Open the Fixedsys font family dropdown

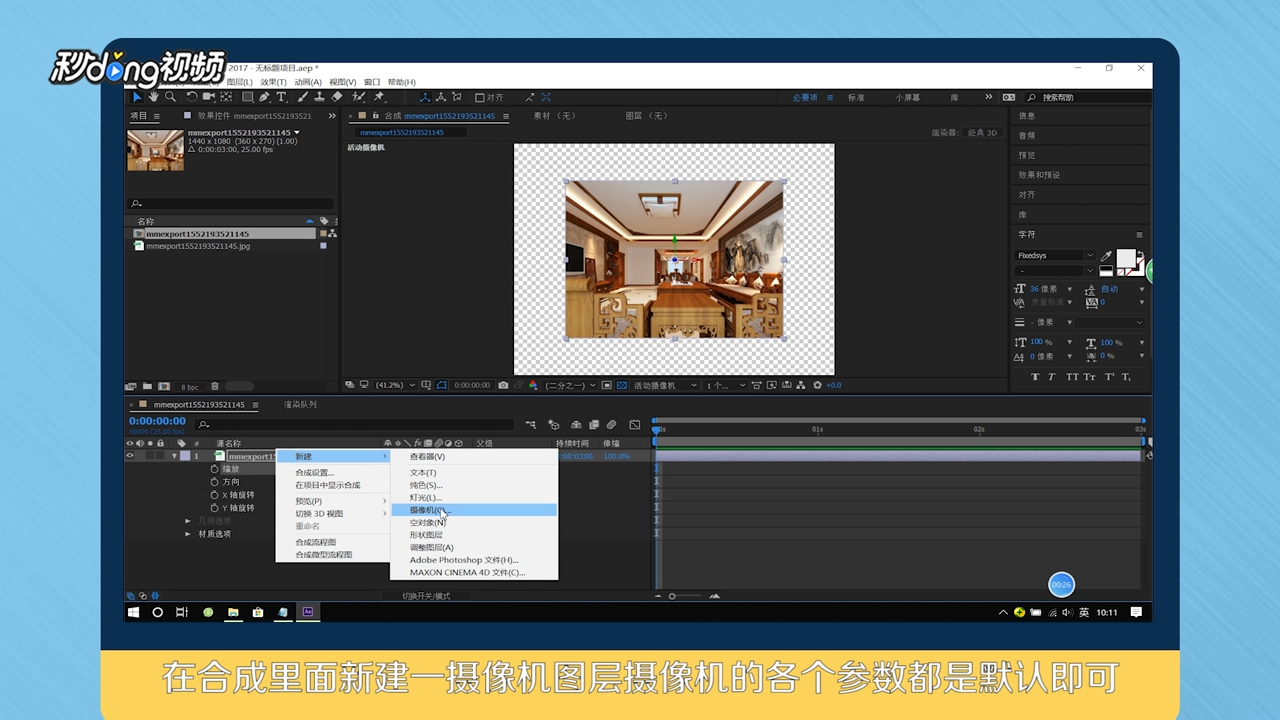[x=1055, y=256]
